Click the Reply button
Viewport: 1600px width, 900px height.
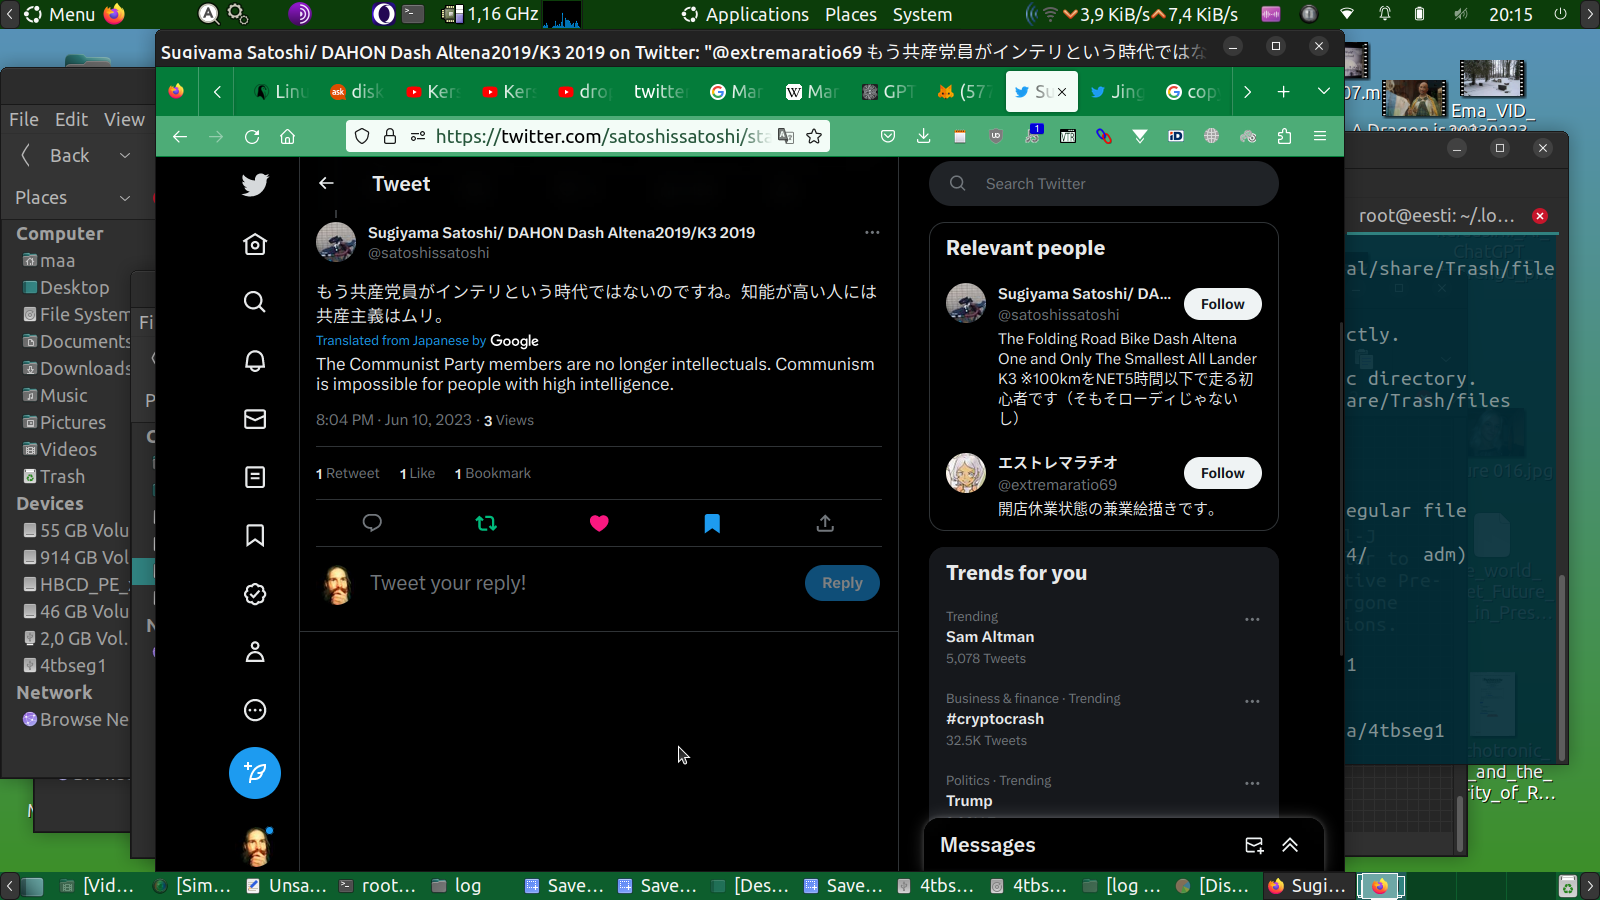pos(842,583)
